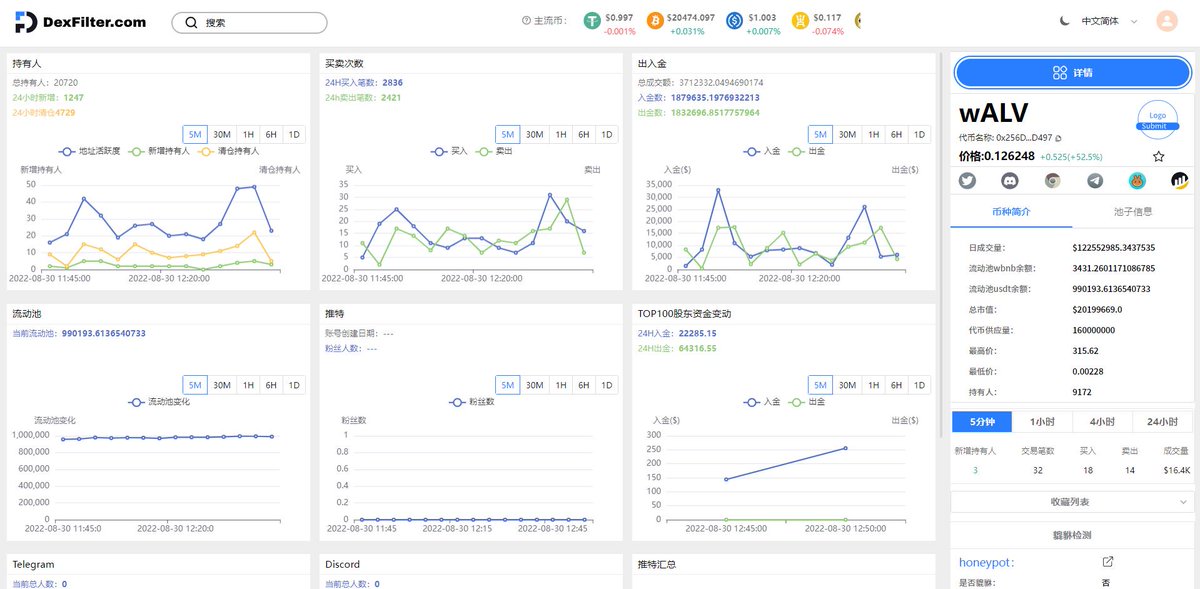The width and height of the screenshot is (1200, 589).
Task: Click the blue USDC coin icon
Action: point(734,21)
